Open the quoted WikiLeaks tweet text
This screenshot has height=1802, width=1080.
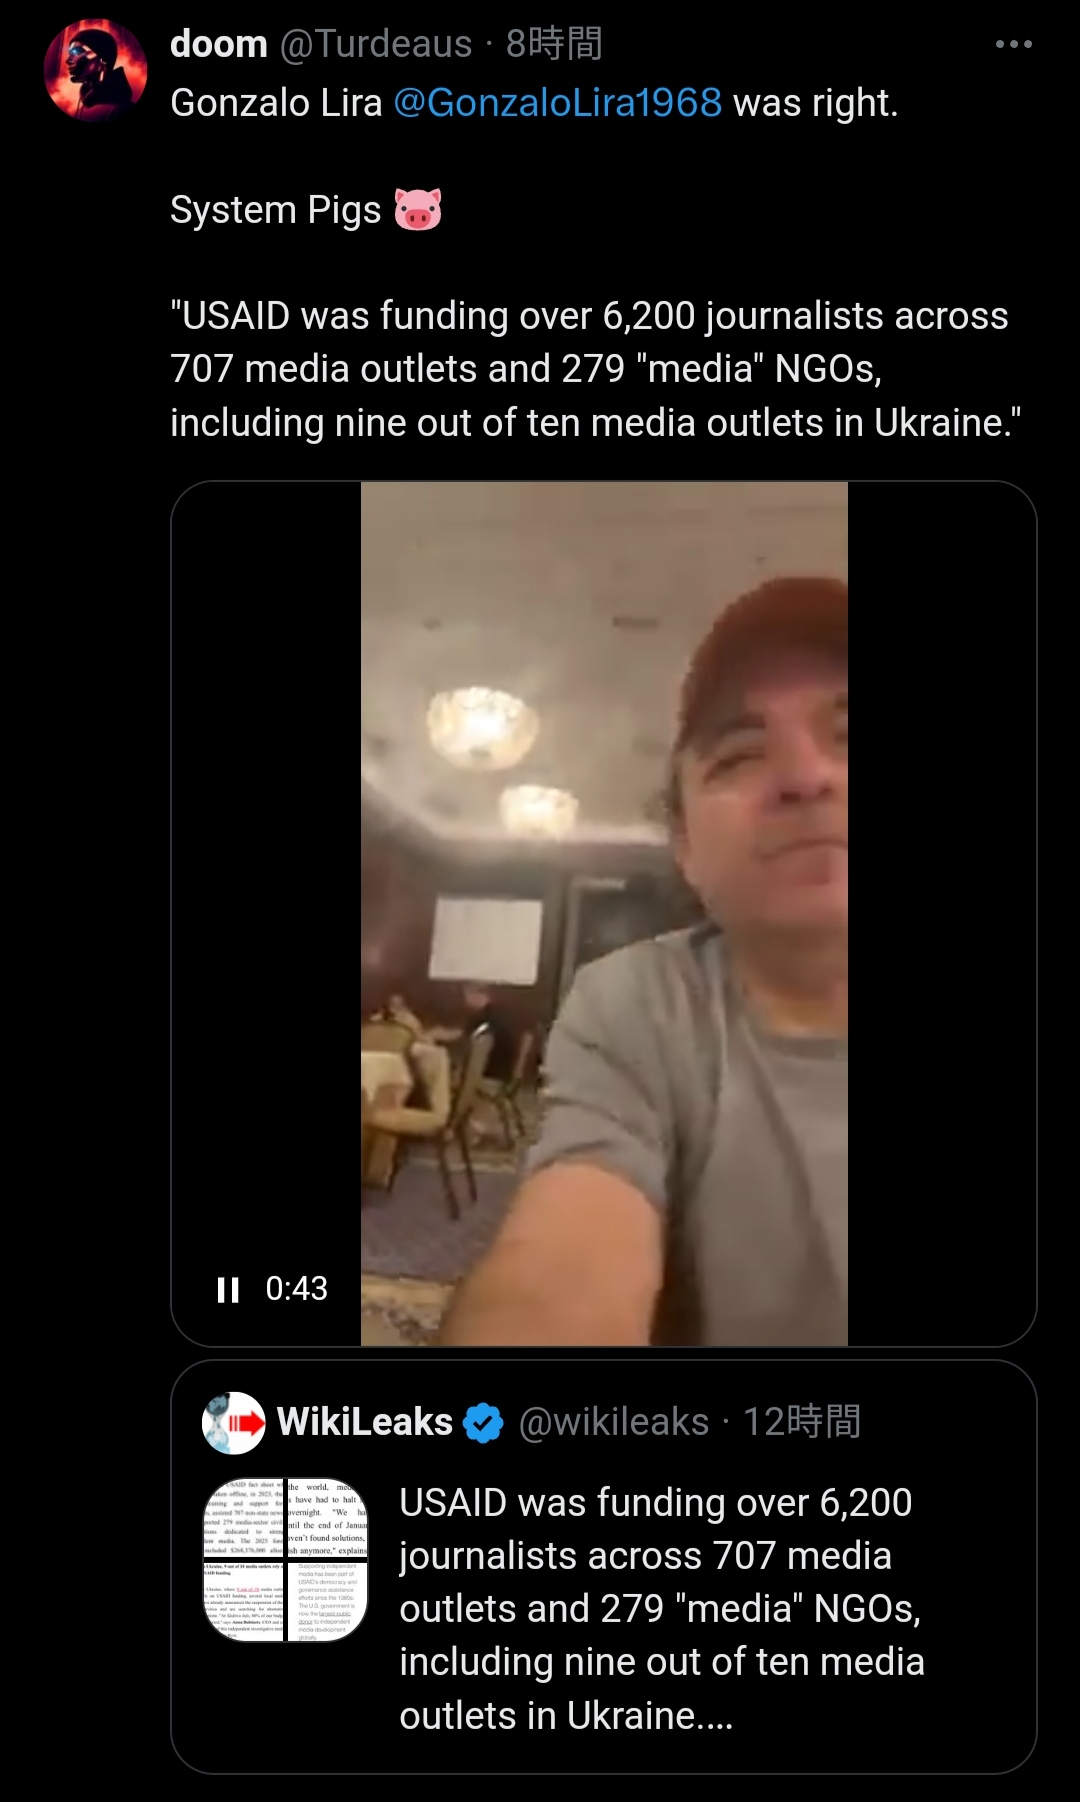[x=662, y=1609]
